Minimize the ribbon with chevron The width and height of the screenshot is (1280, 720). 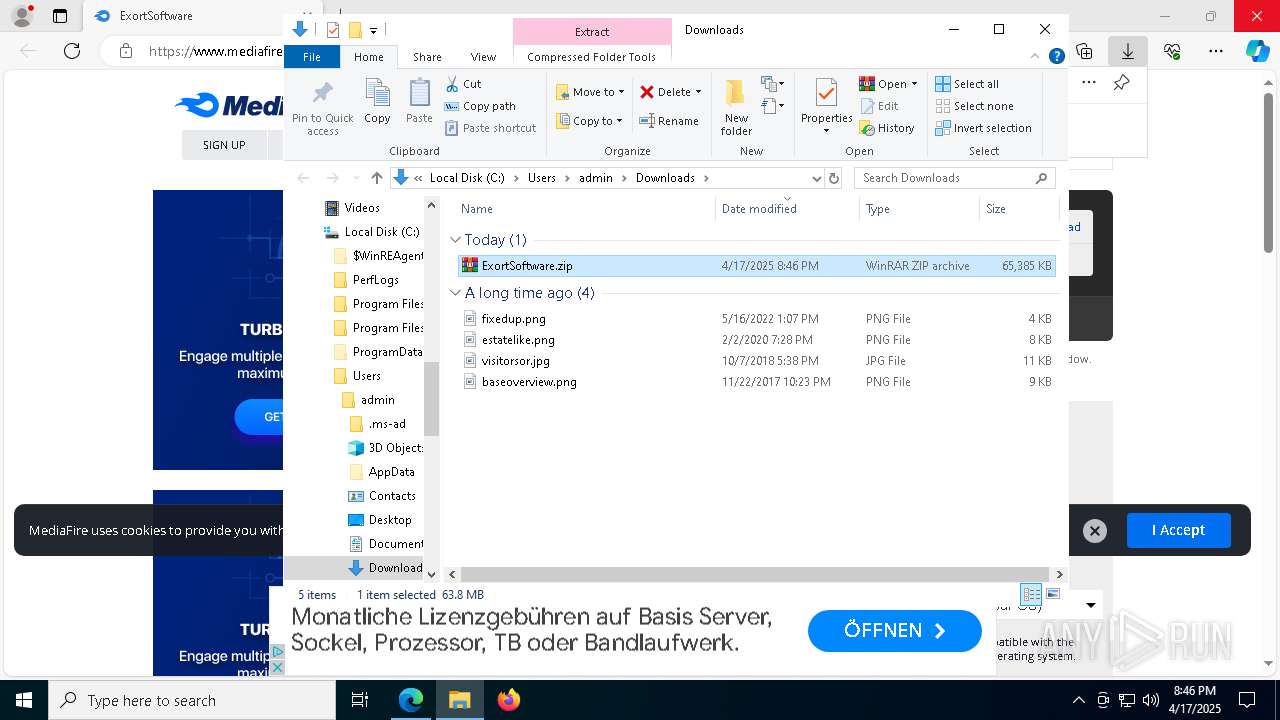pos(1036,57)
